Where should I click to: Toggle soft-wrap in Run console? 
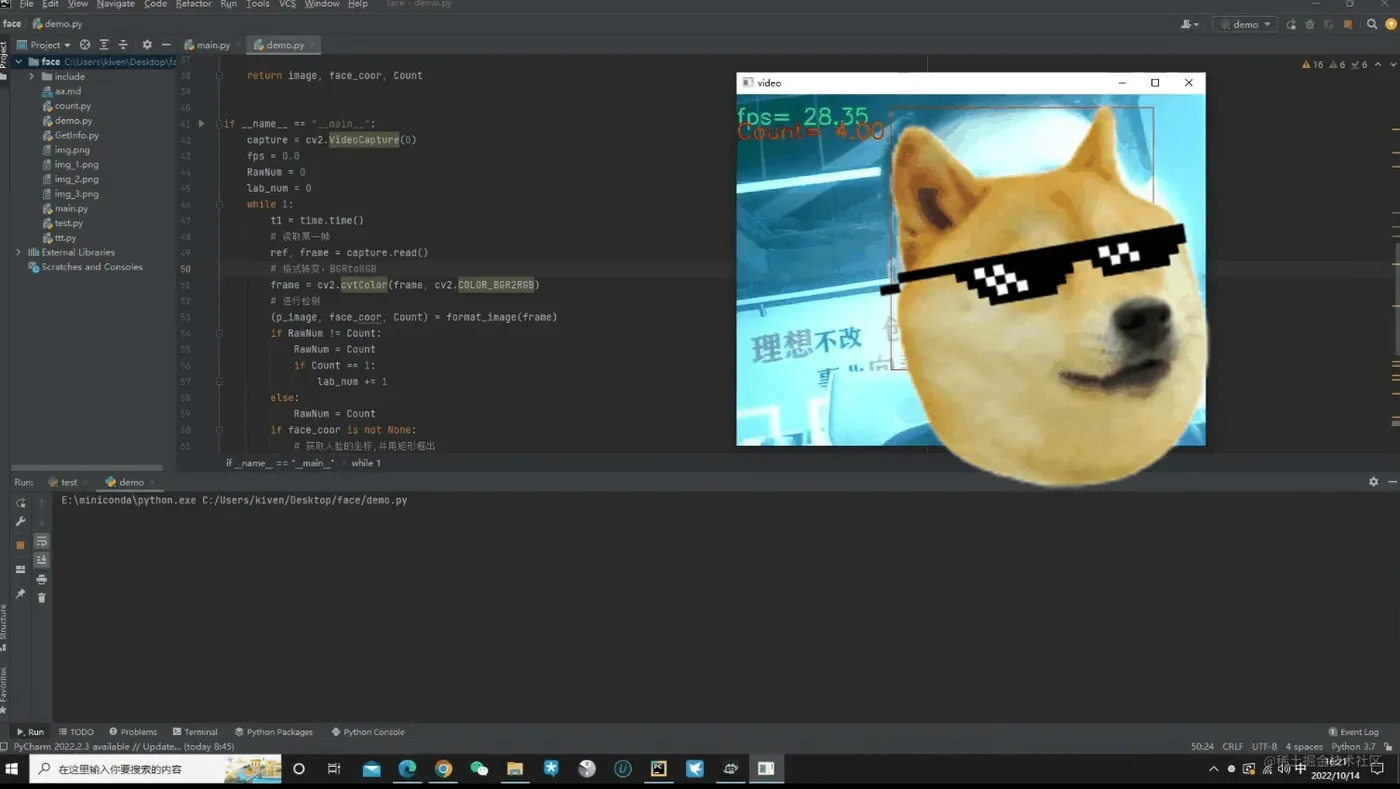pos(42,541)
